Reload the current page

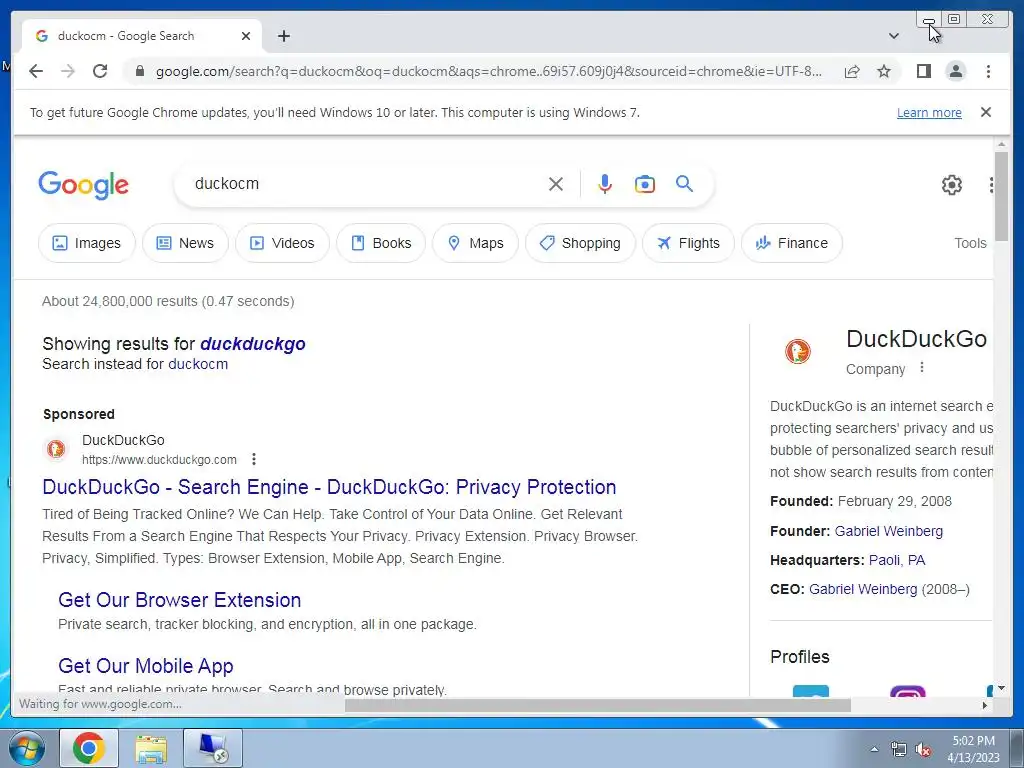pyautogui.click(x=100, y=71)
